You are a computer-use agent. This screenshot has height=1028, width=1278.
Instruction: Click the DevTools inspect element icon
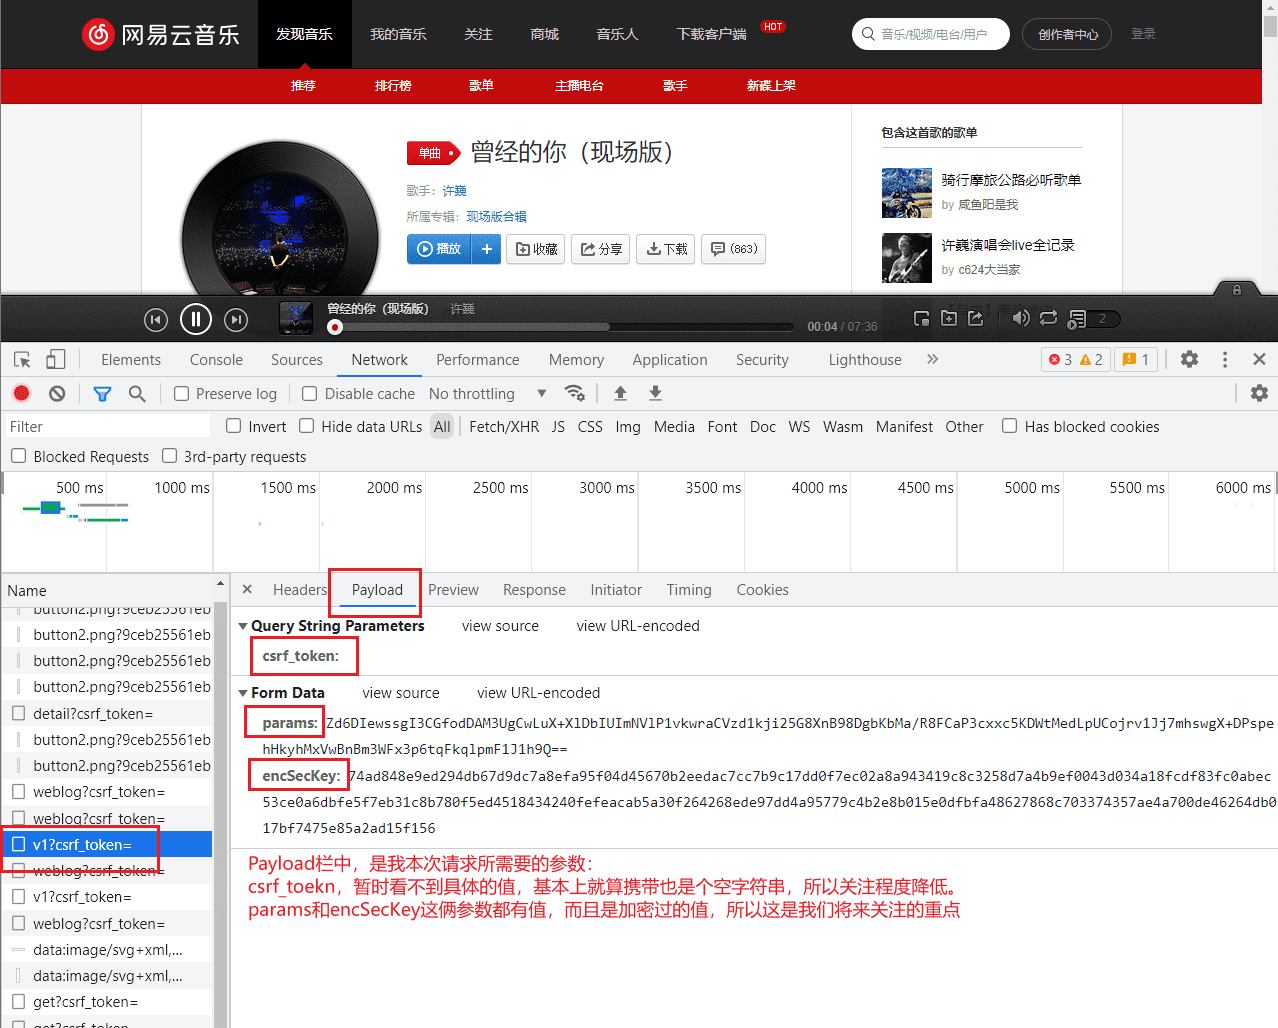[22, 359]
